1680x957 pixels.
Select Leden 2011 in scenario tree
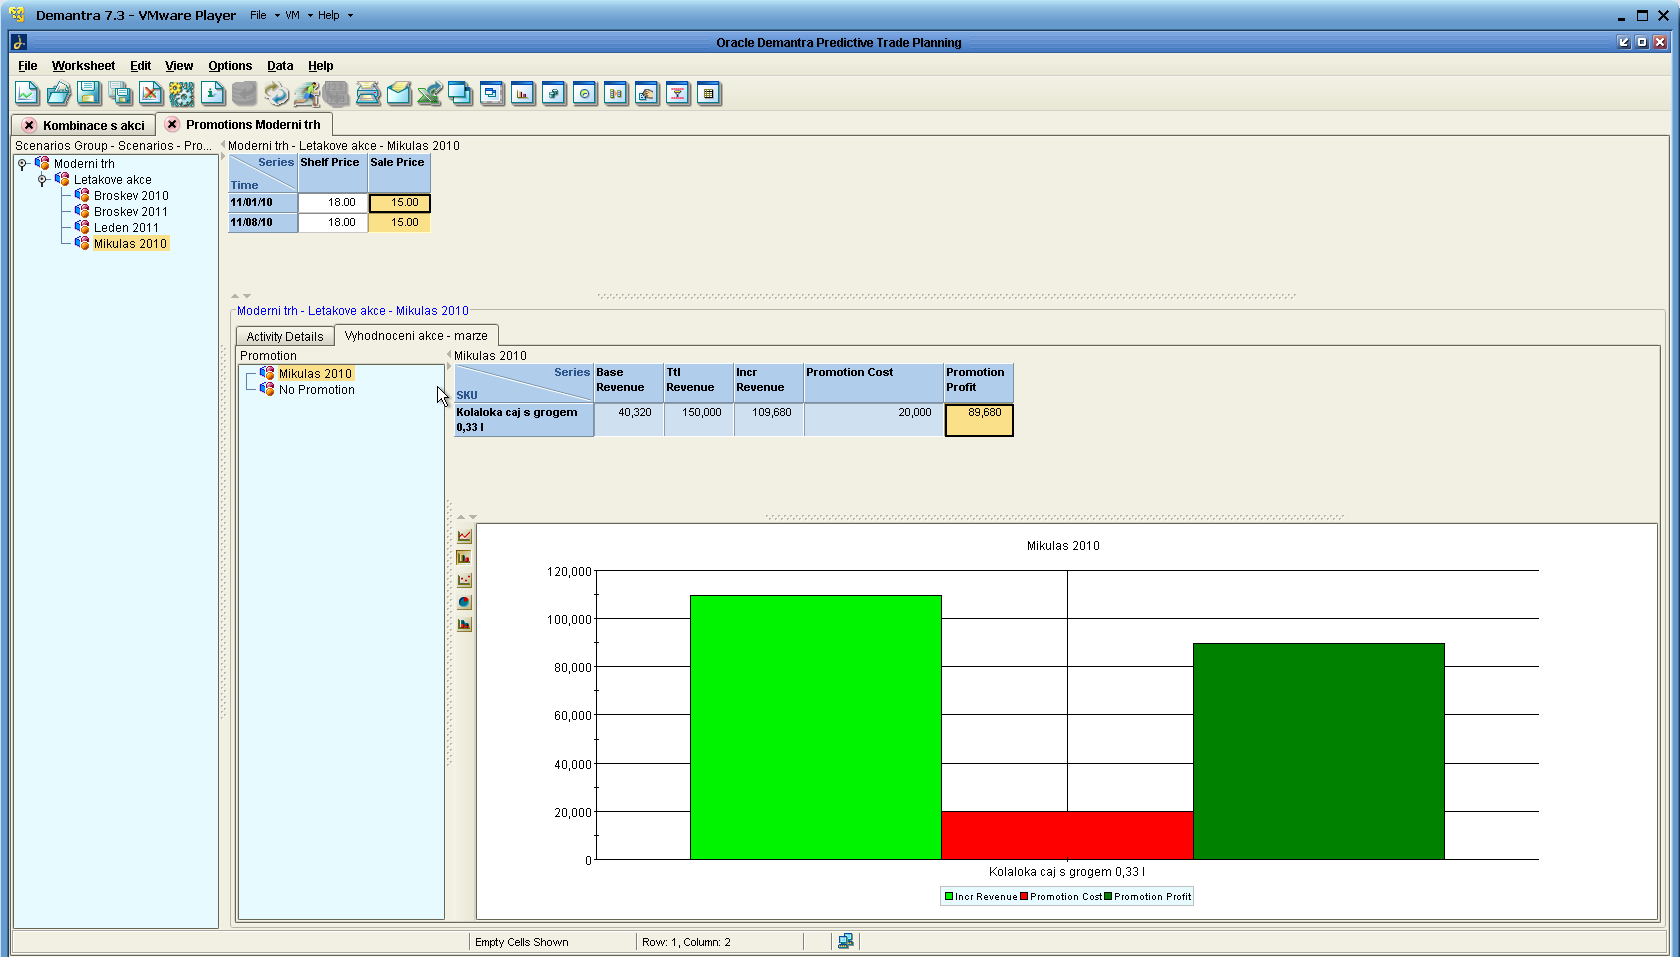[126, 228]
